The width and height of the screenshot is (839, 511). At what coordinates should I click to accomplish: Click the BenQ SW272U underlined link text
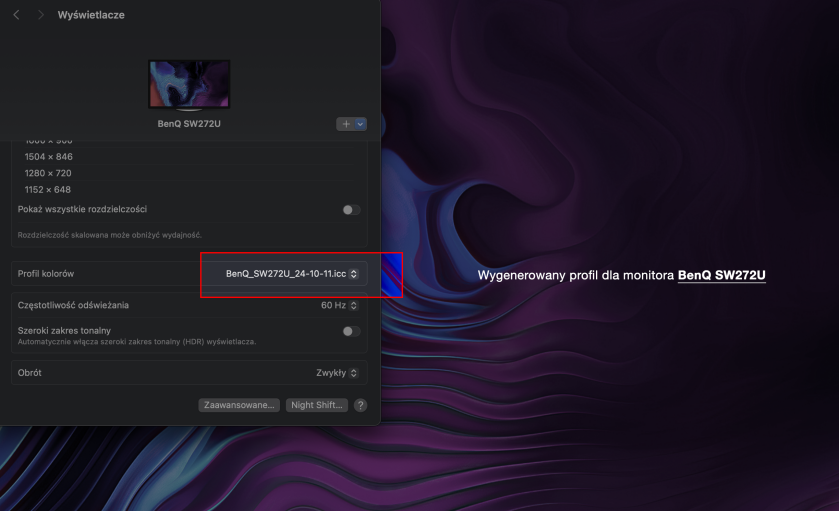click(x=721, y=275)
